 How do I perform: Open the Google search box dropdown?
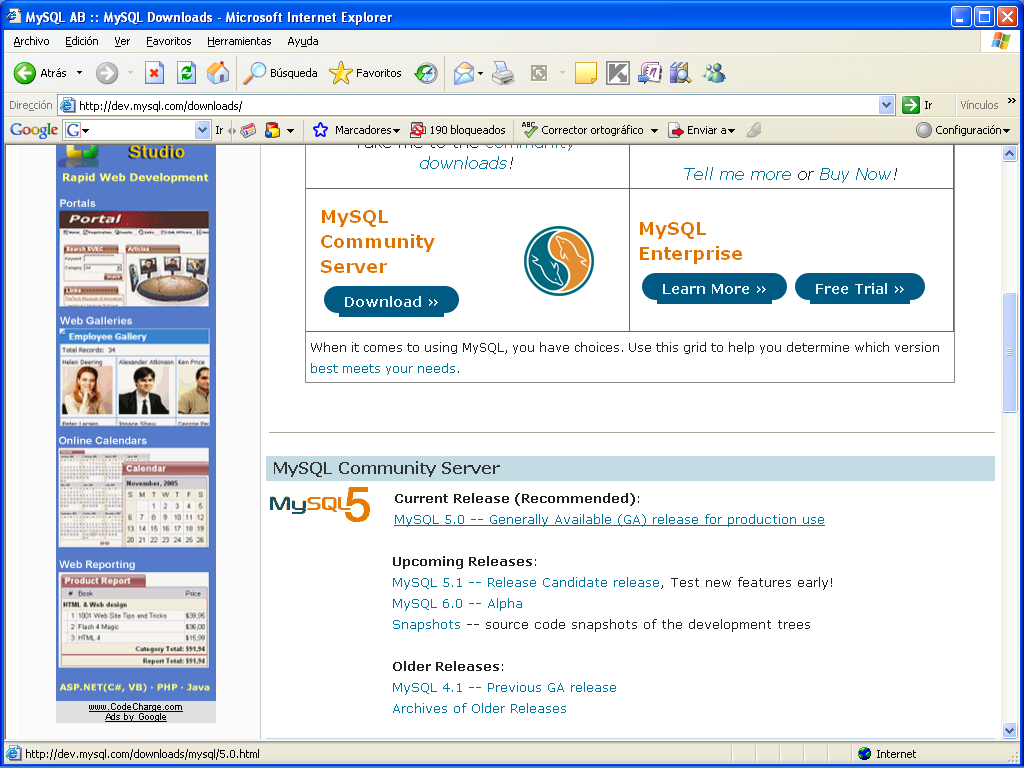[x=202, y=130]
